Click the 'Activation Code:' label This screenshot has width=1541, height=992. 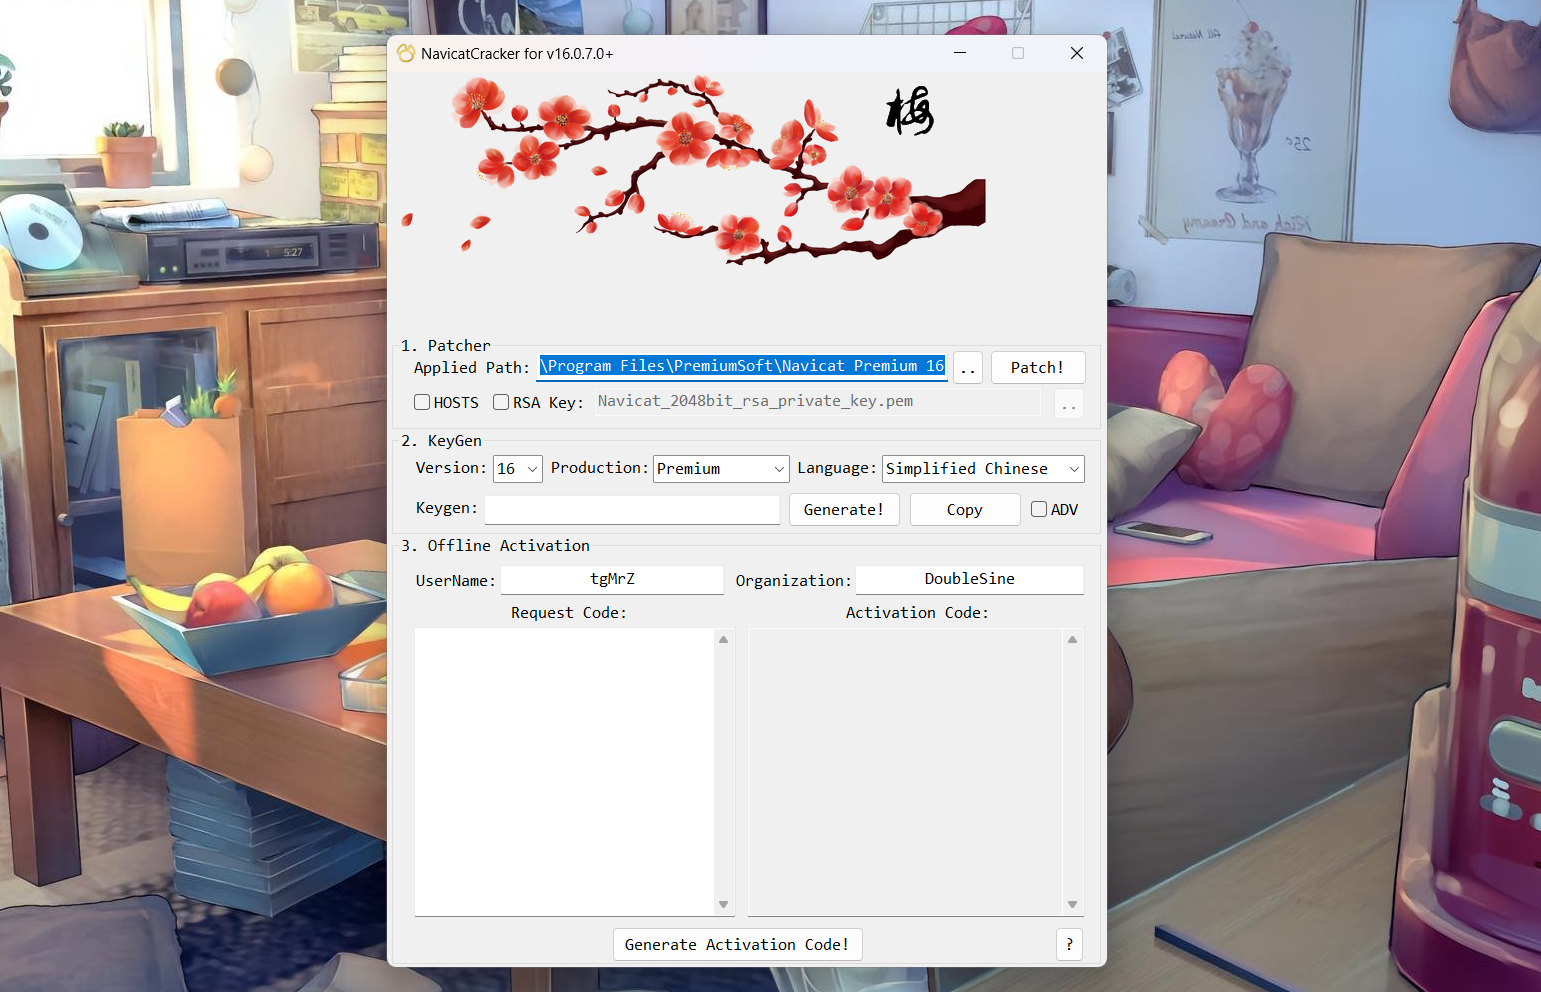click(917, 613)
